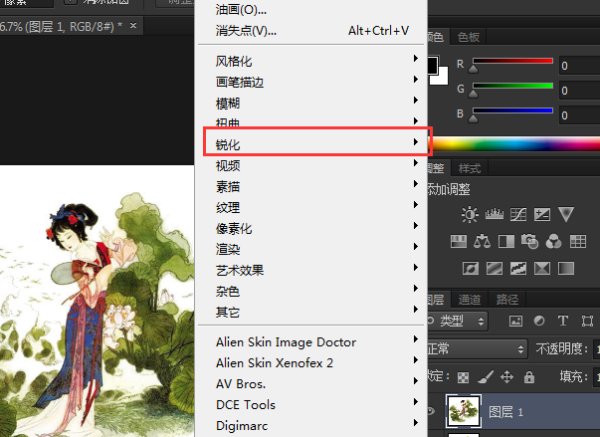Choose 油画(O)... from the filter menu
The image size is (600, 437).
[x=311, y=10]
